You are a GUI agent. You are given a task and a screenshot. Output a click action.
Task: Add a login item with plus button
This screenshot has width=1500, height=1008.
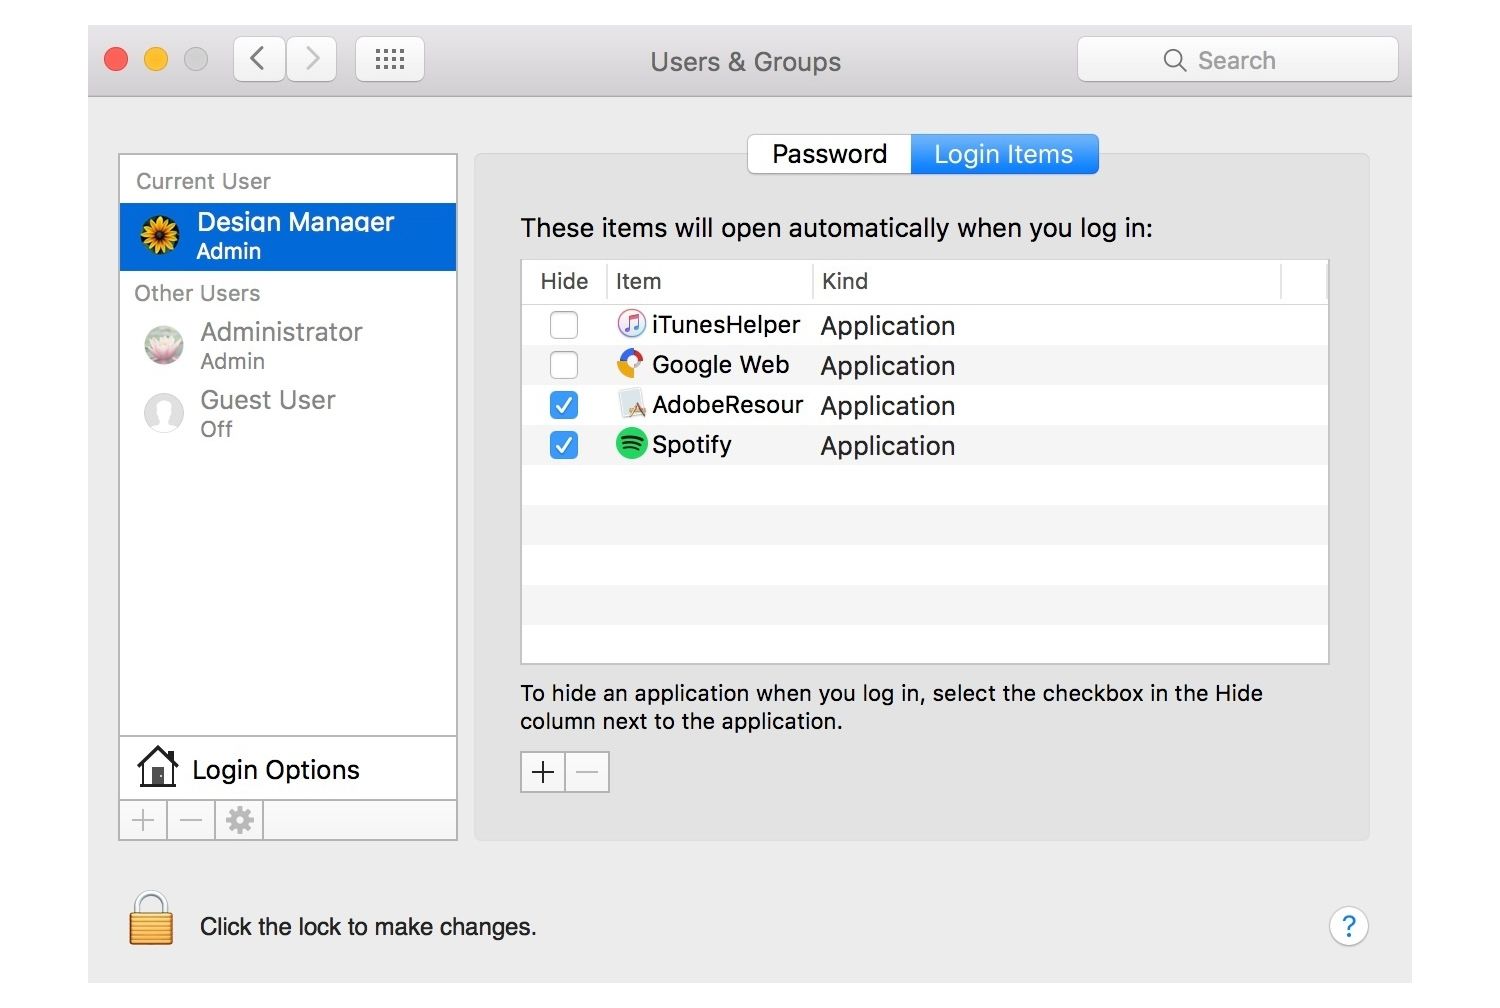tap(543, 772)
